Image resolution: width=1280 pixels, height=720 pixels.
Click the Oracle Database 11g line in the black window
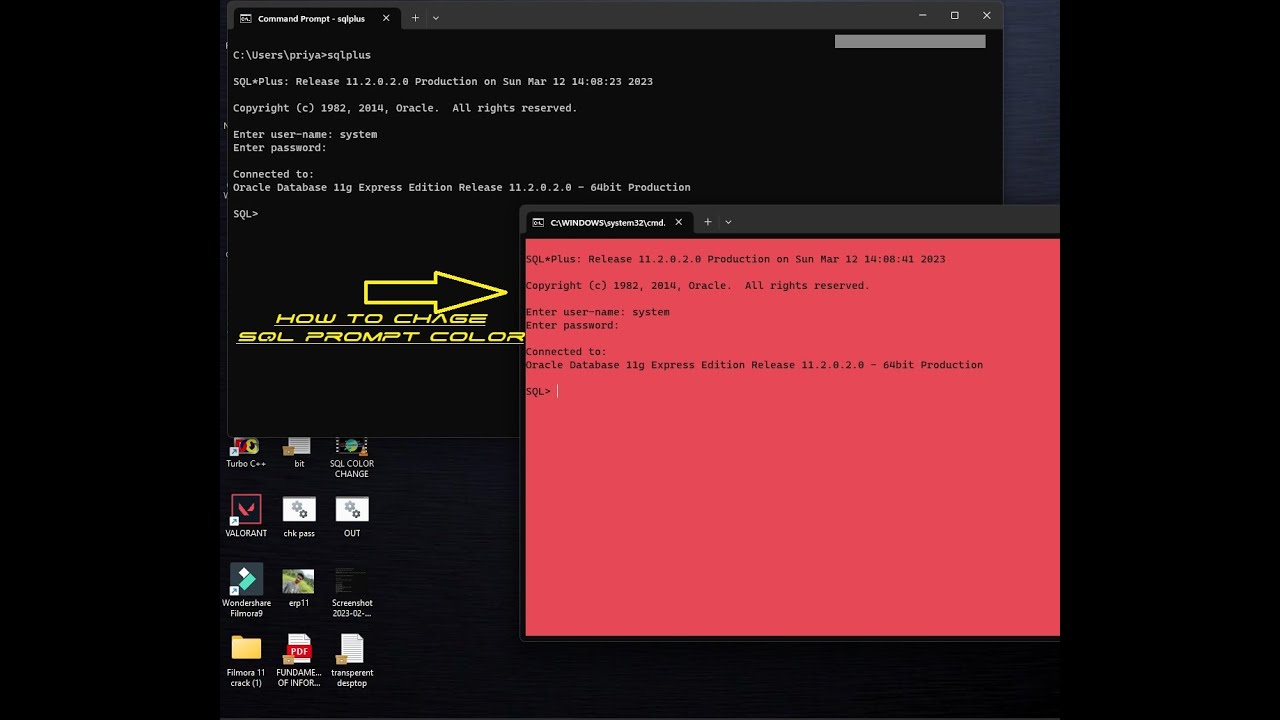[462, 187]
